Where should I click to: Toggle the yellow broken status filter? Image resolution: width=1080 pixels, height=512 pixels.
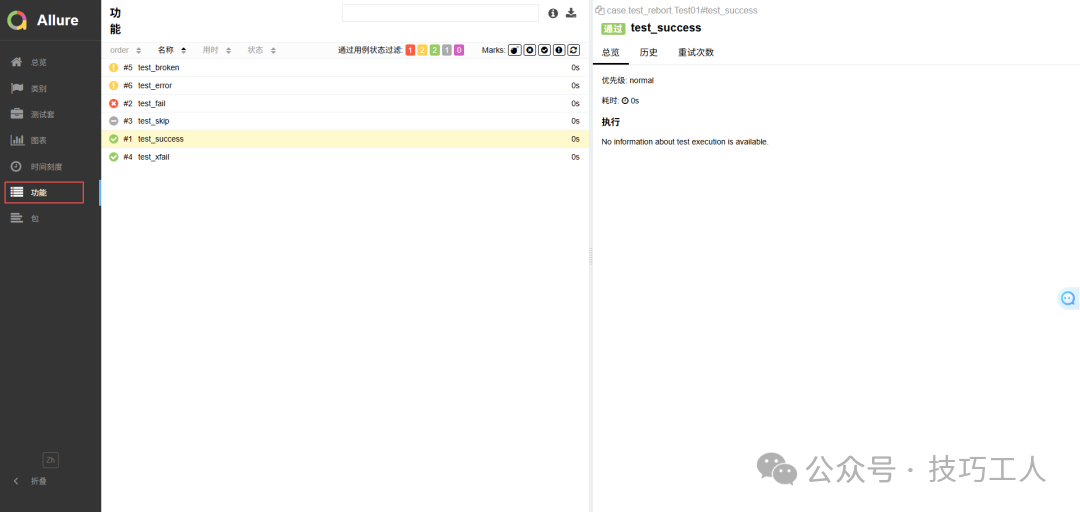(422, 50)
